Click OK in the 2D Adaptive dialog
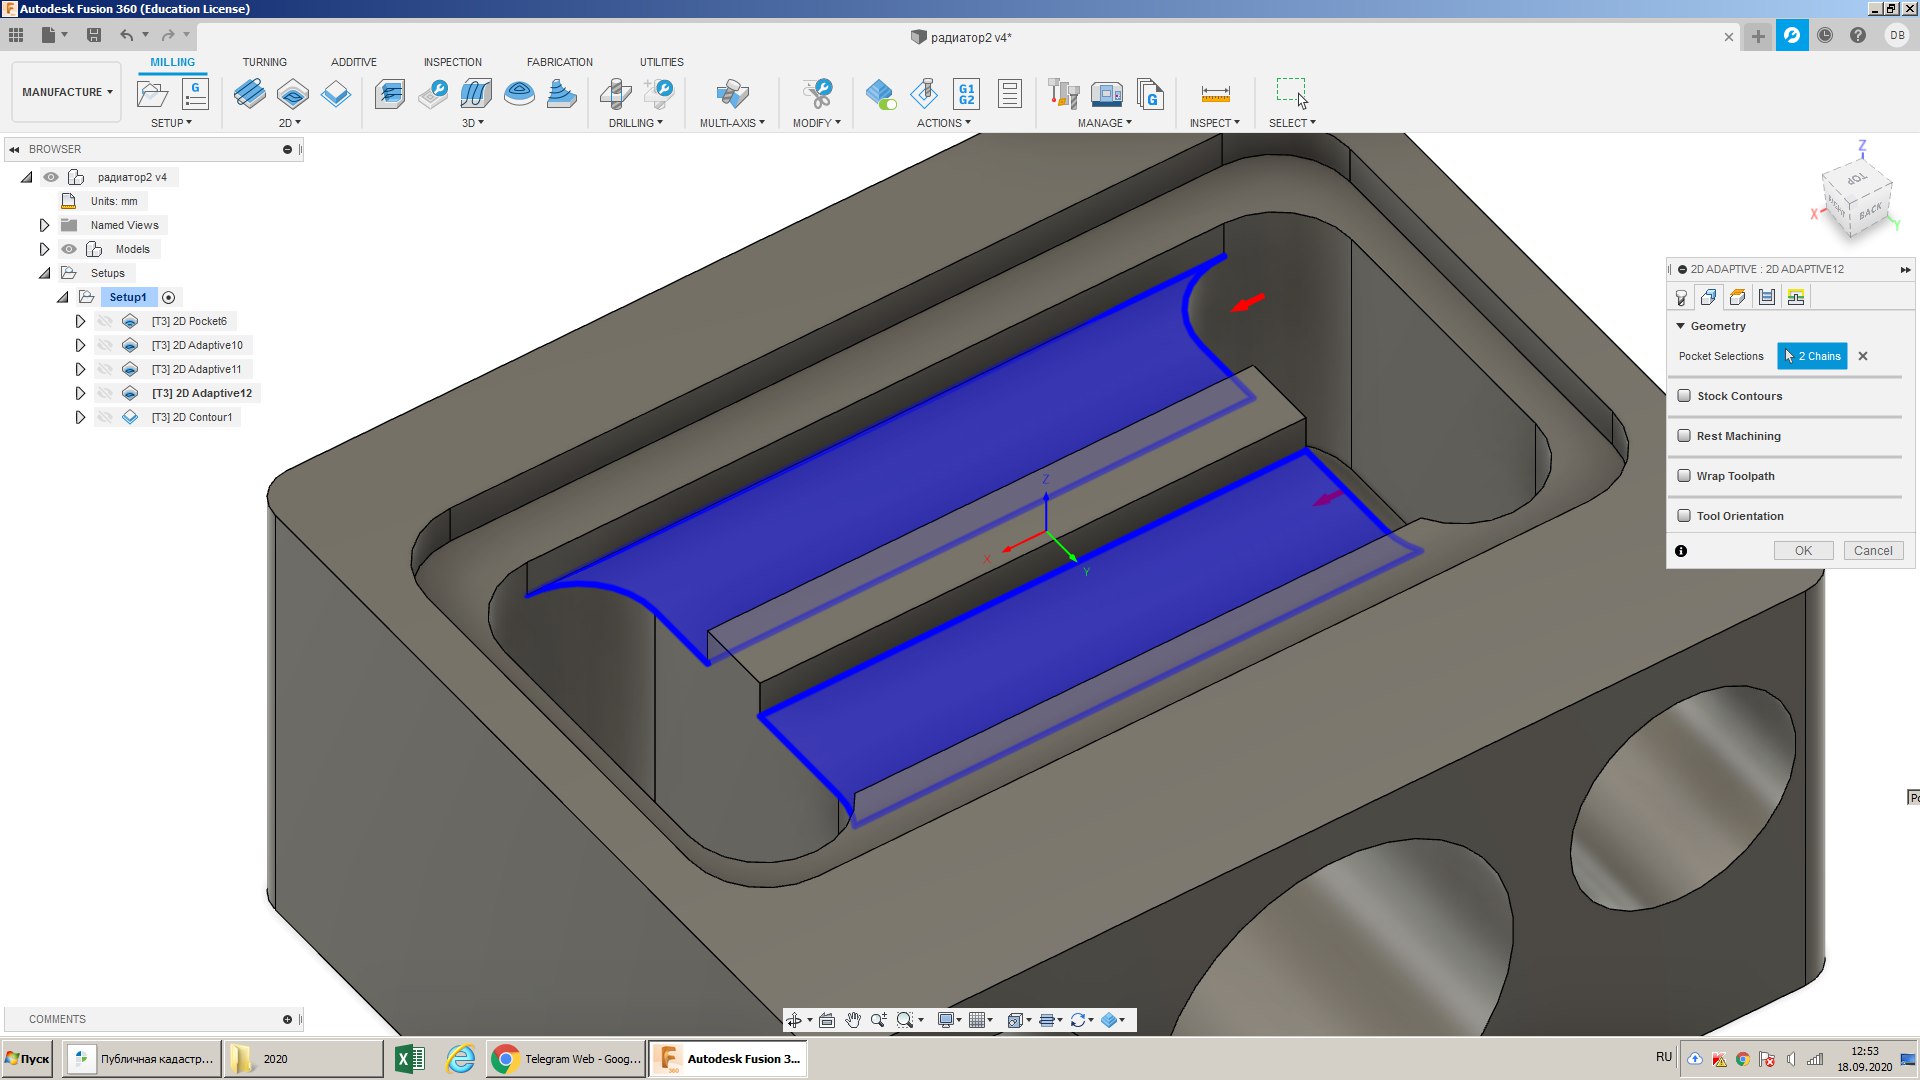1920x1080 pixels. click(x=1803, y=551)
